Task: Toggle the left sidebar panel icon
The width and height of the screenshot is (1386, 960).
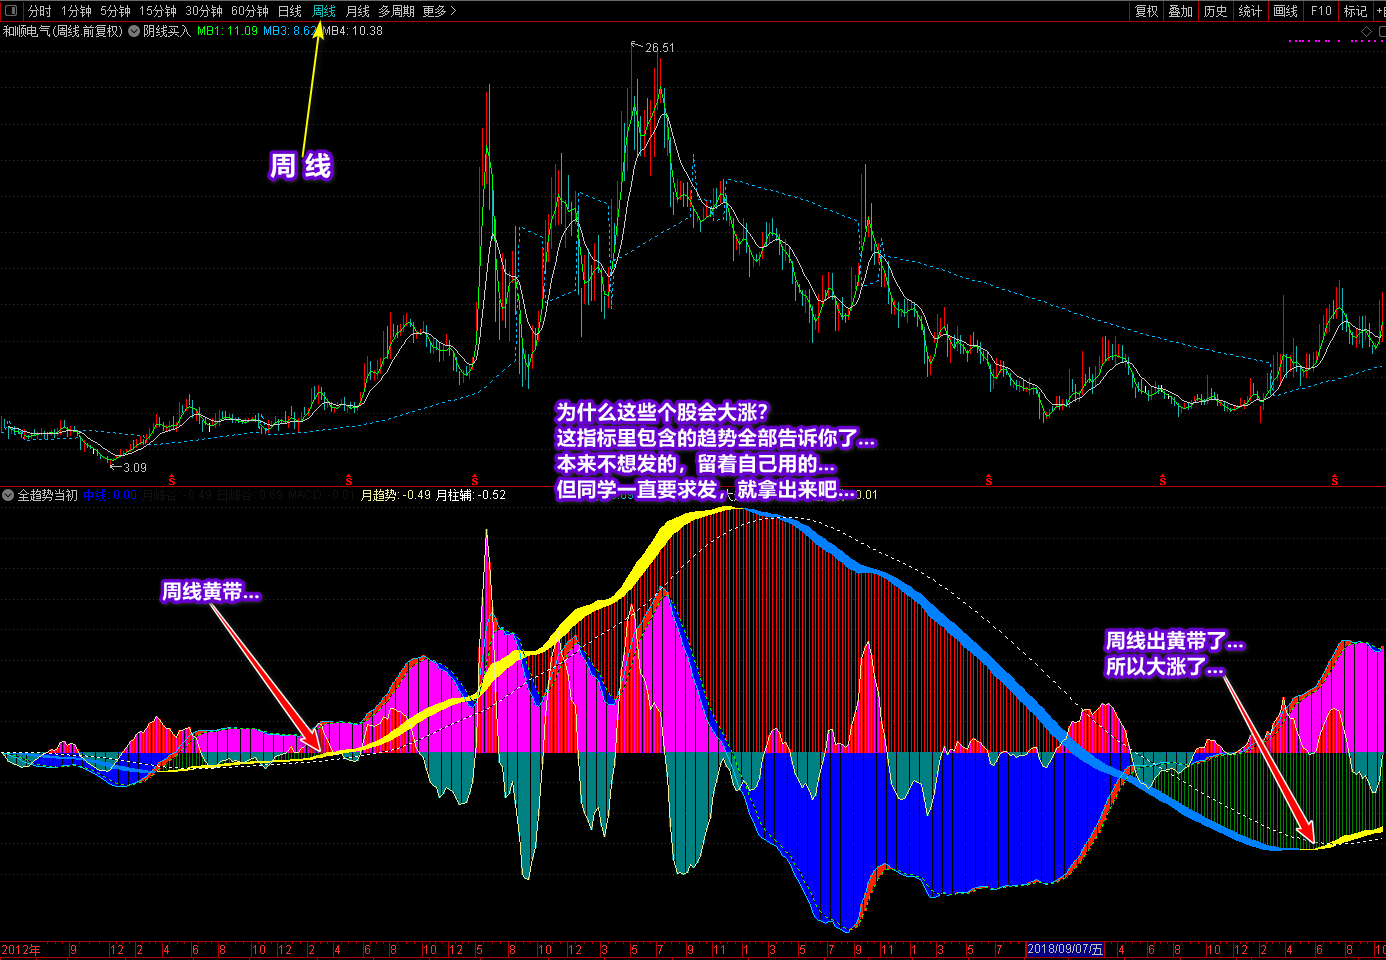Action: click(11, 11)
